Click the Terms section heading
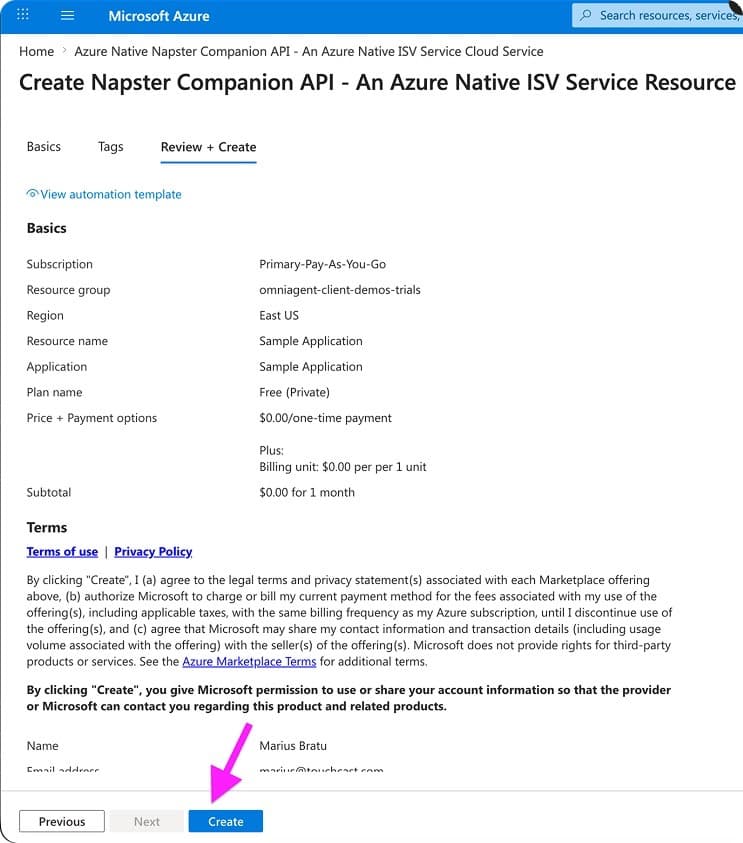Screen dimensions: 743x843 [47, 527]
